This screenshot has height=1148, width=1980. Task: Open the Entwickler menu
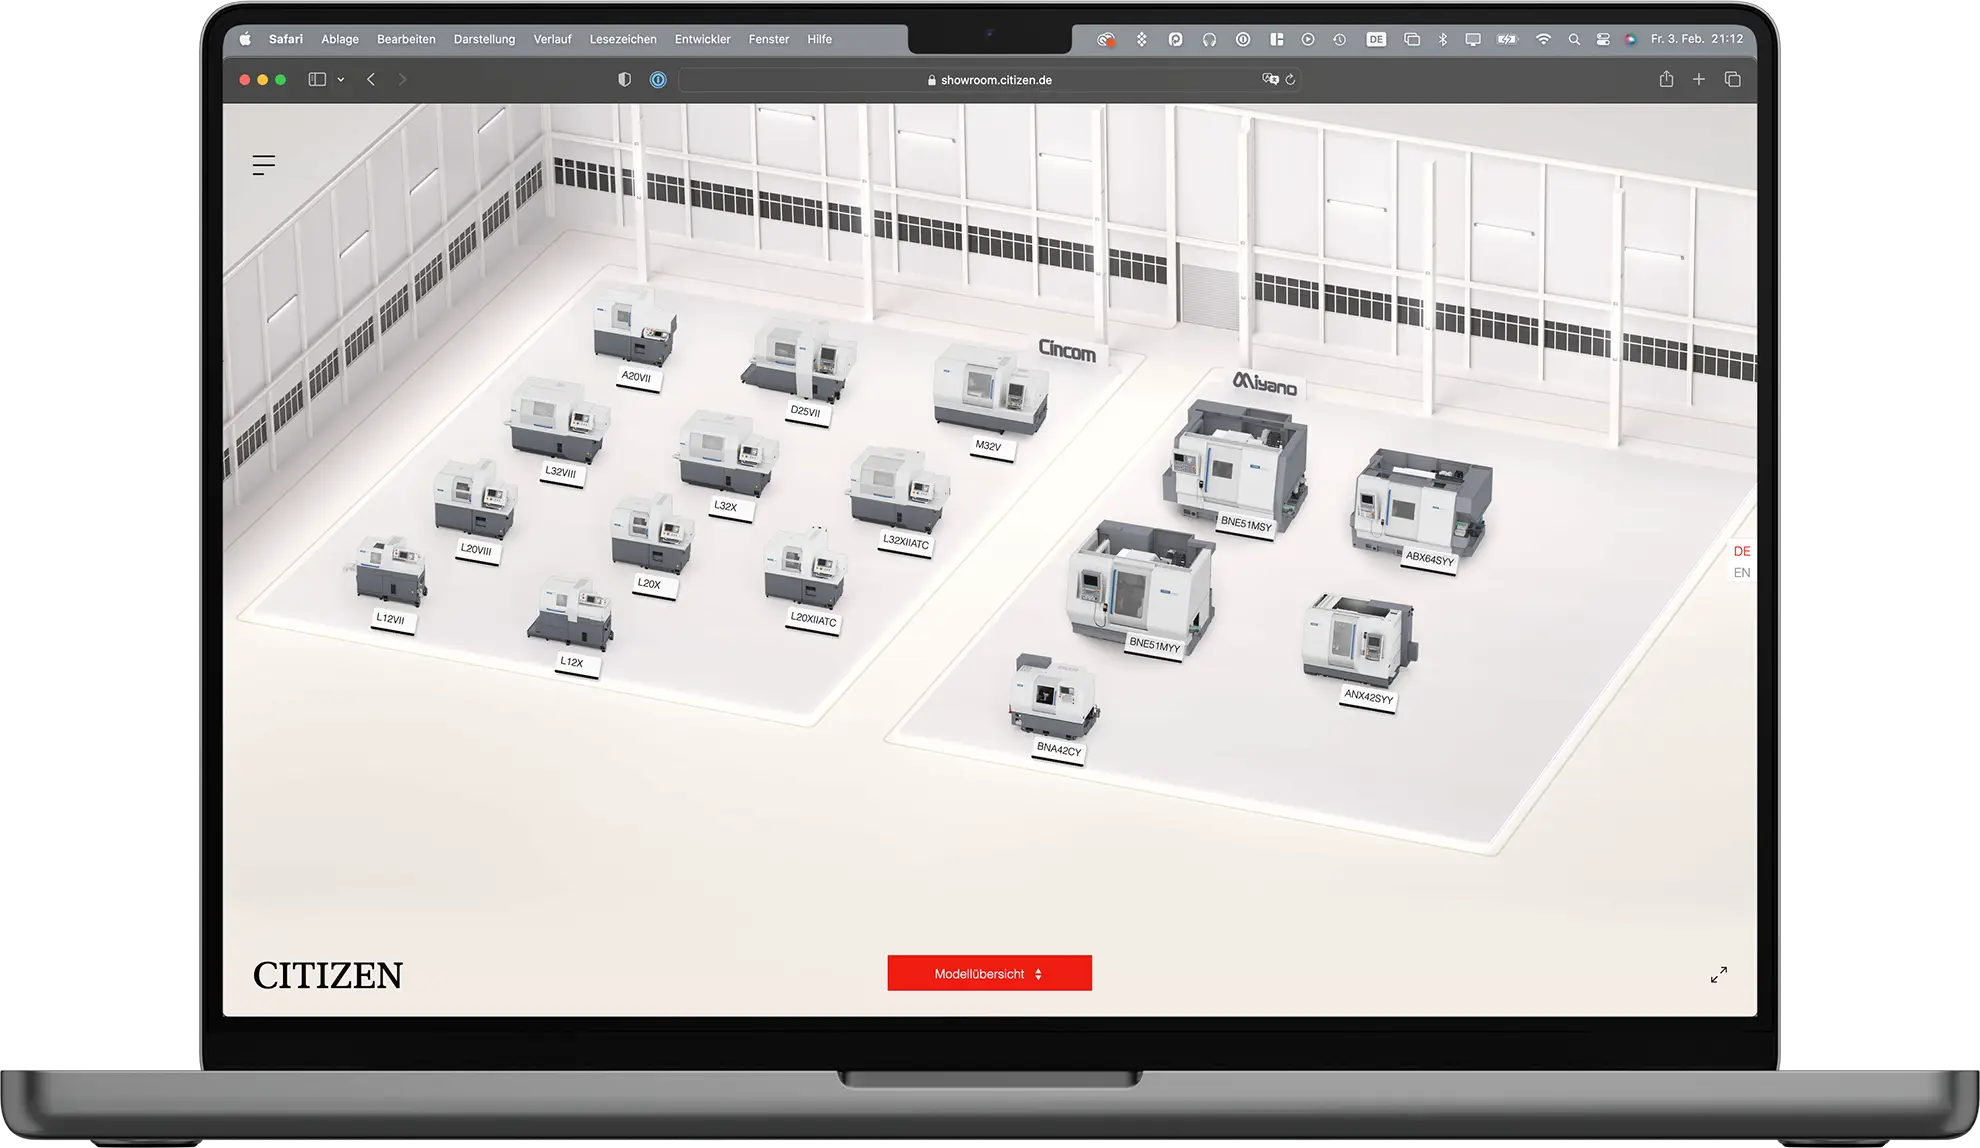pos(702,39)
